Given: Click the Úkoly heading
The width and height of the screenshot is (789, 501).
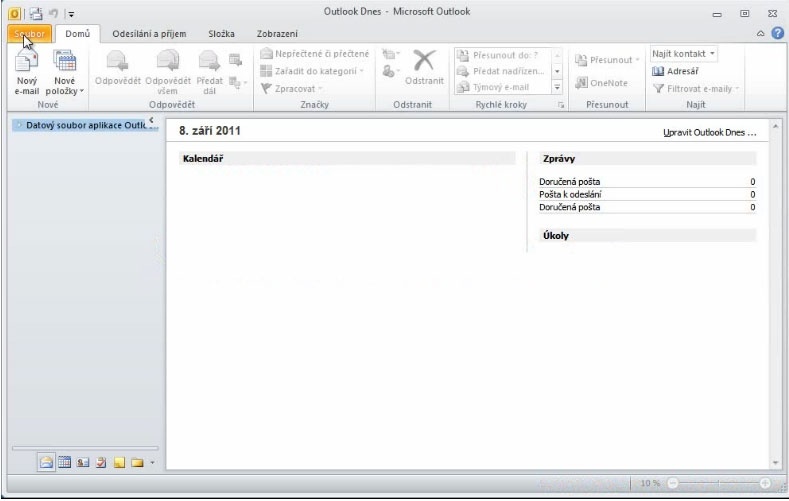Looking at the screenshot, I should tap(556, 235).
